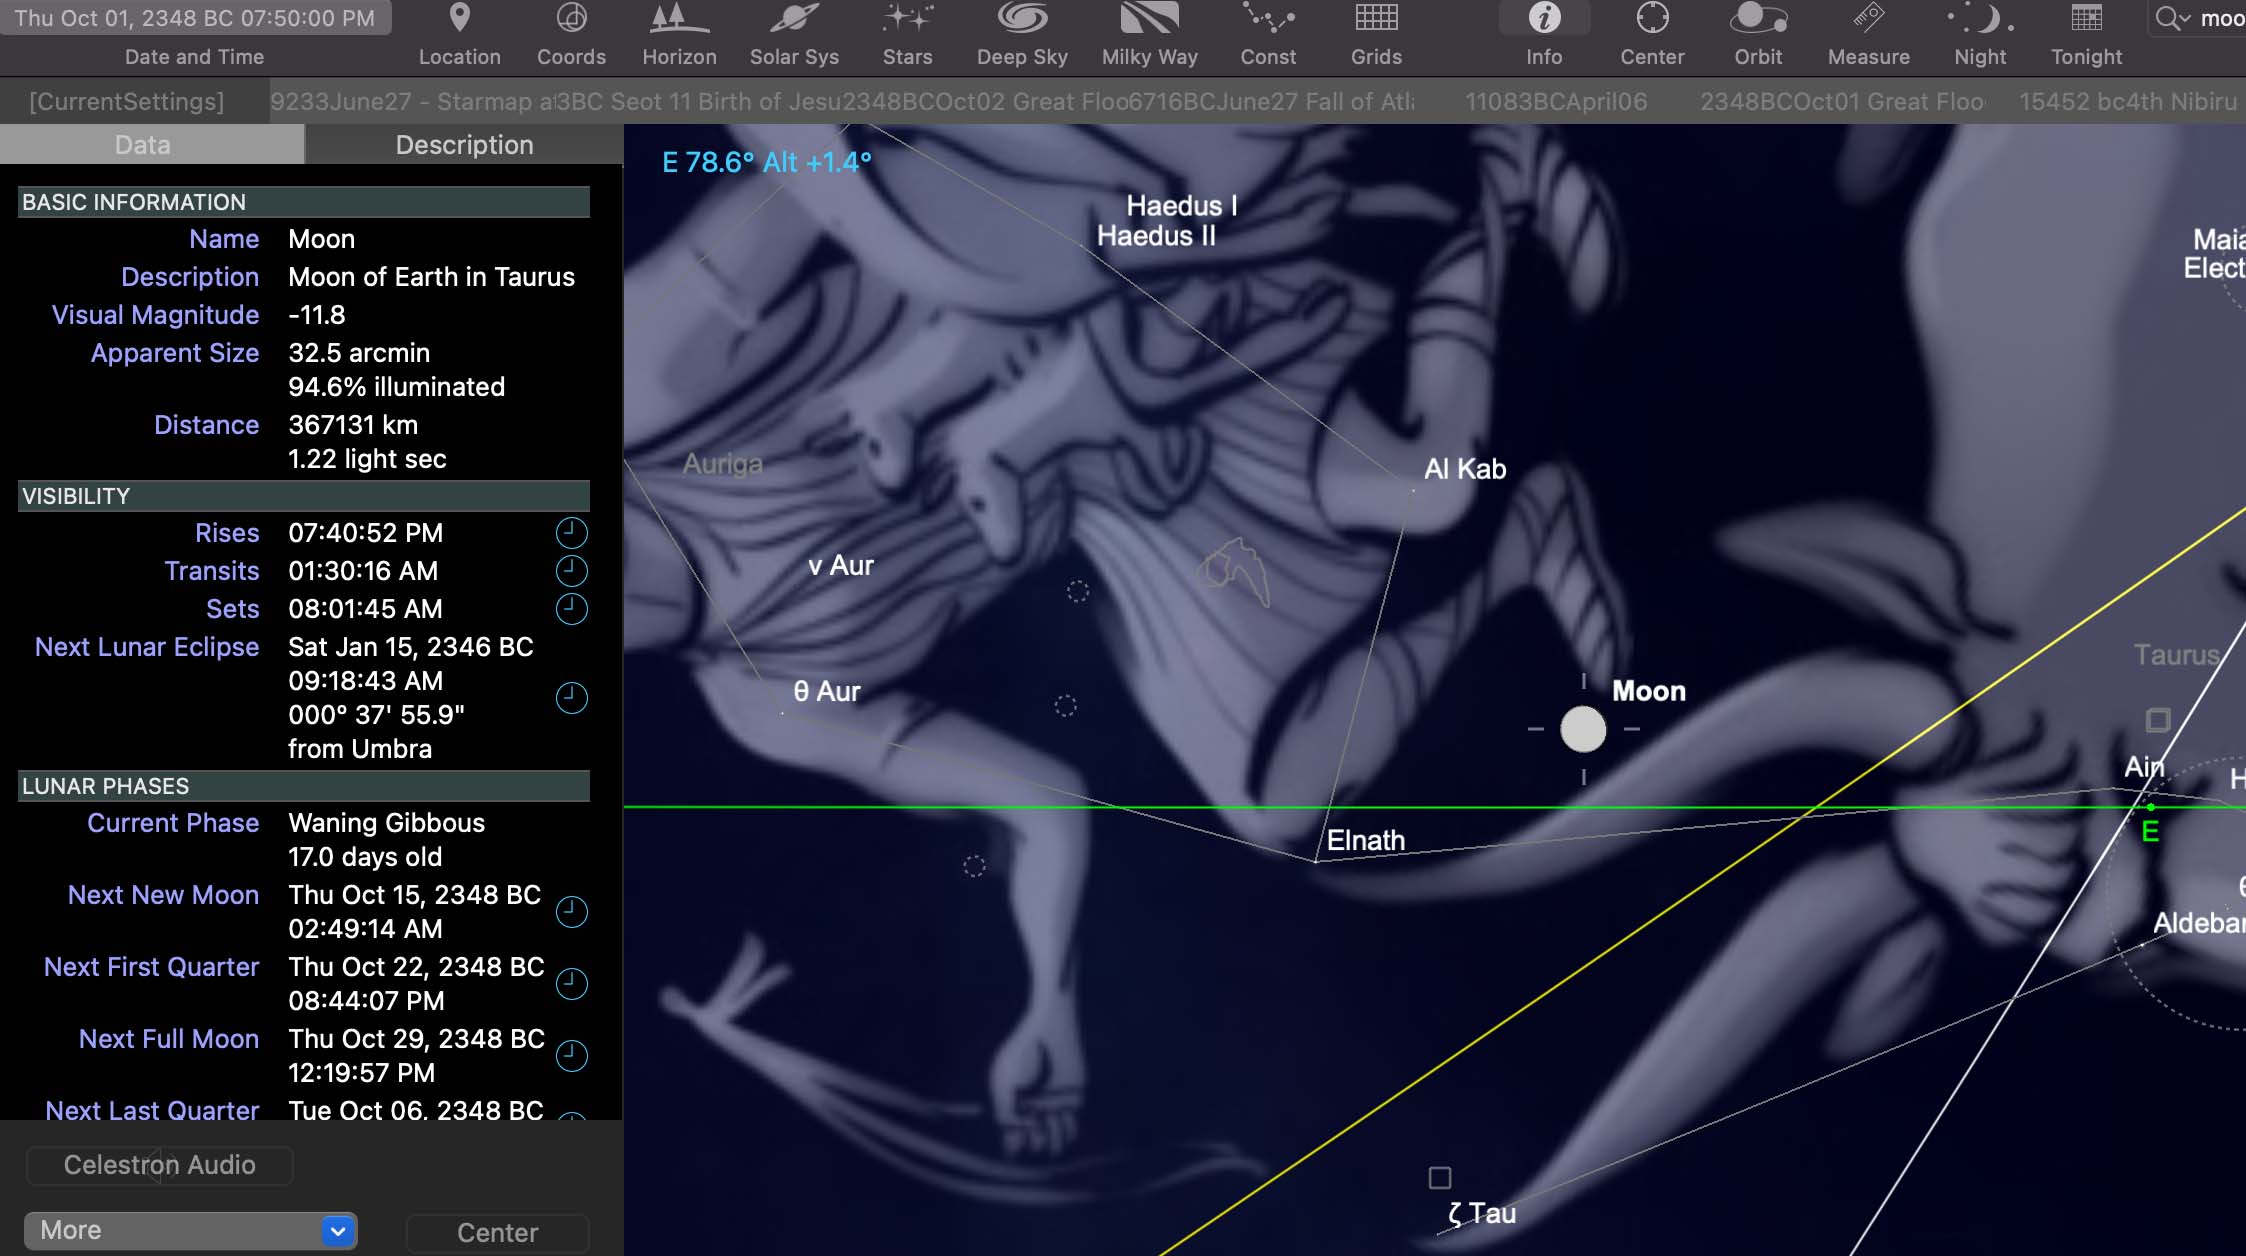Toggle the Info panel icon
2246x1256 pixels.
pyautogui.click(x=1544, y=18)
